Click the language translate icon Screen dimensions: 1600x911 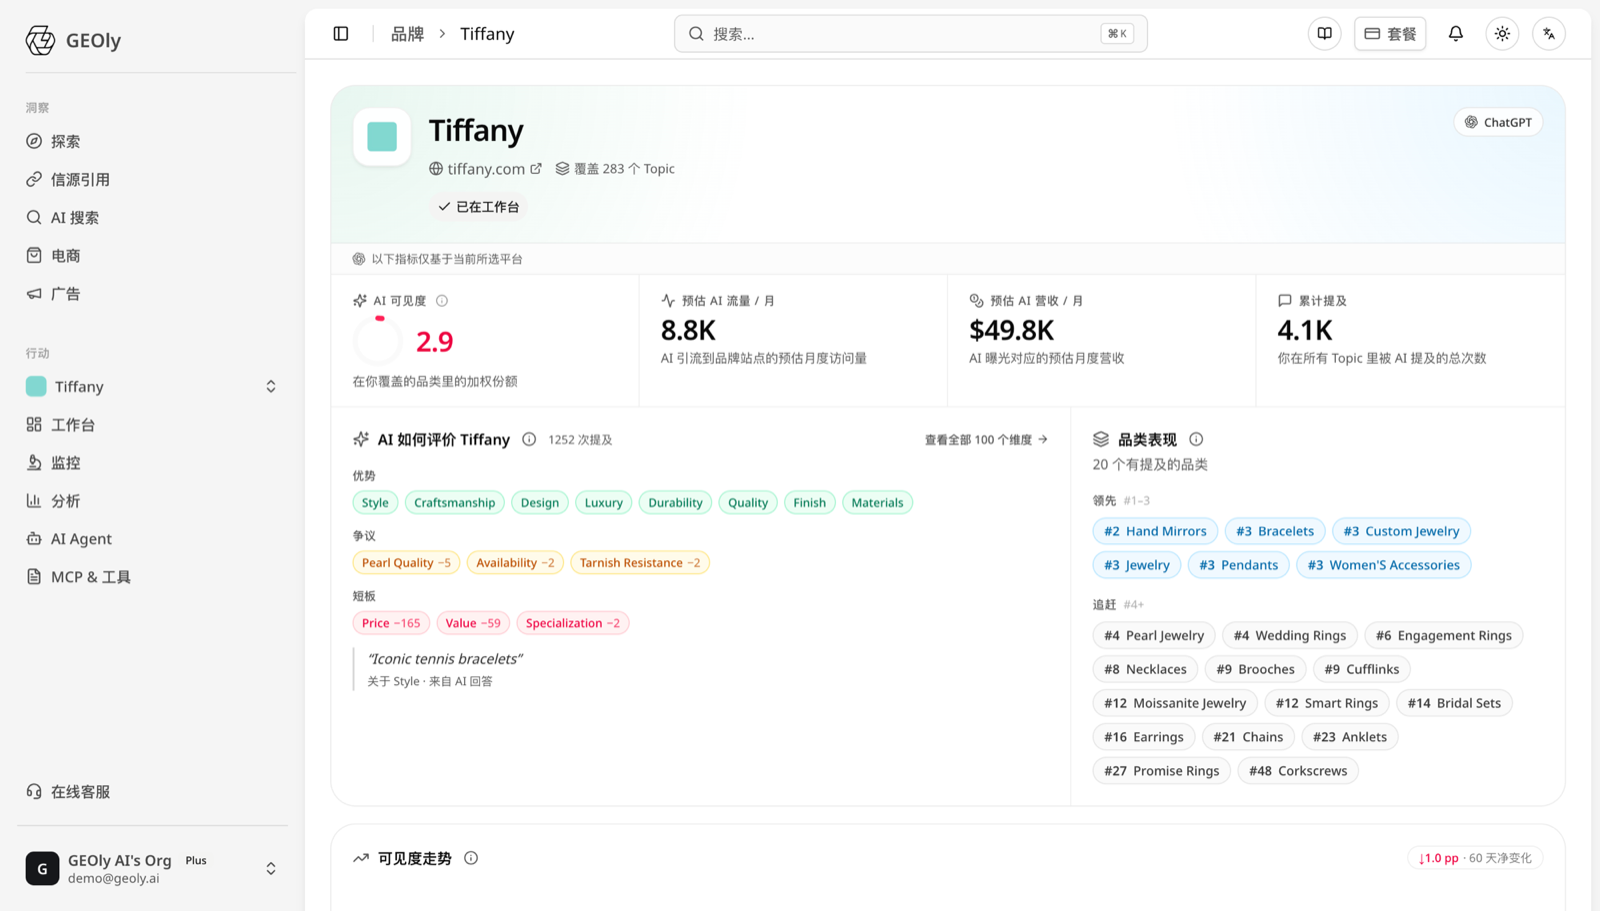click(1549, 34)
